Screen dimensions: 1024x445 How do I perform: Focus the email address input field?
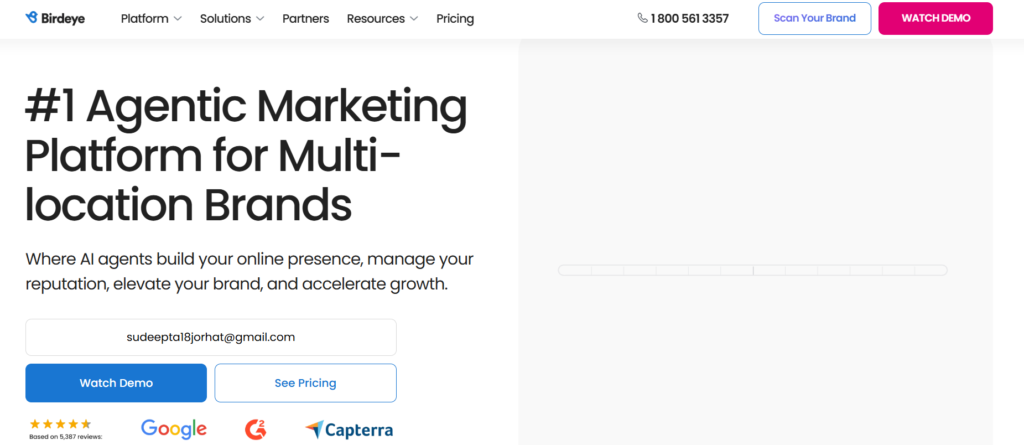[211, 337]
